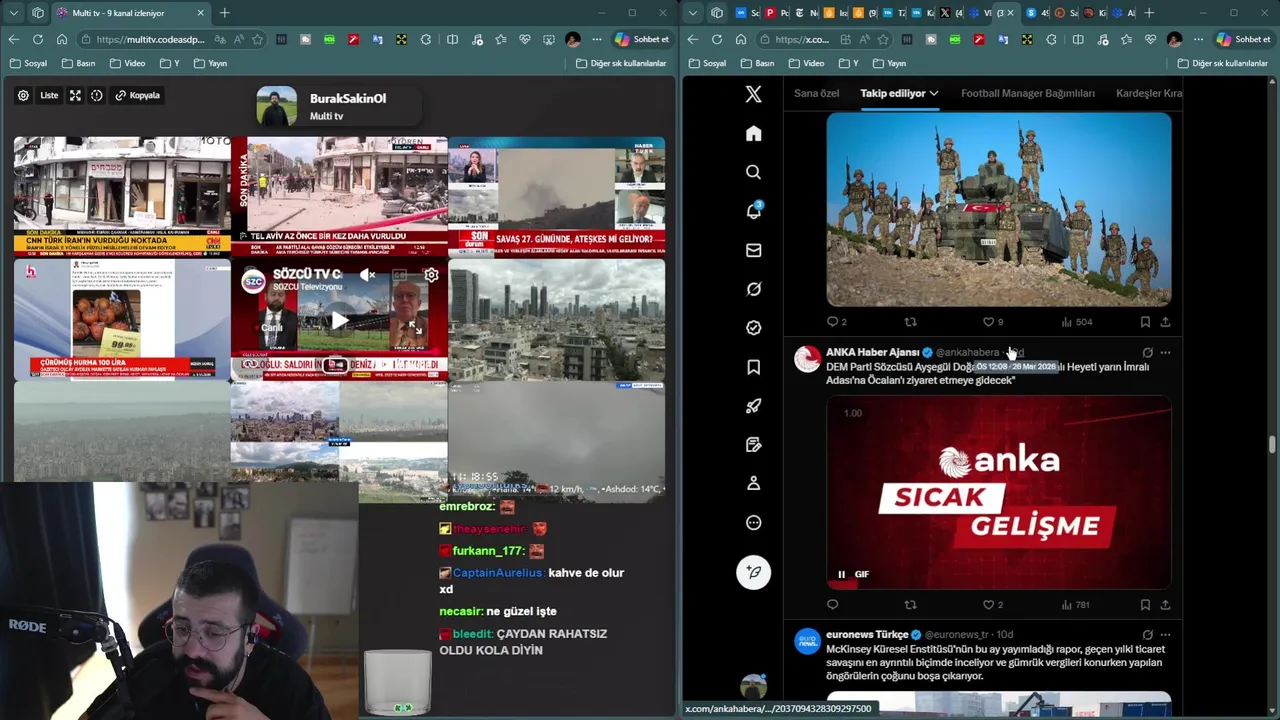Click the dashed circle timer icon in Multi tv

coord(97,95)
